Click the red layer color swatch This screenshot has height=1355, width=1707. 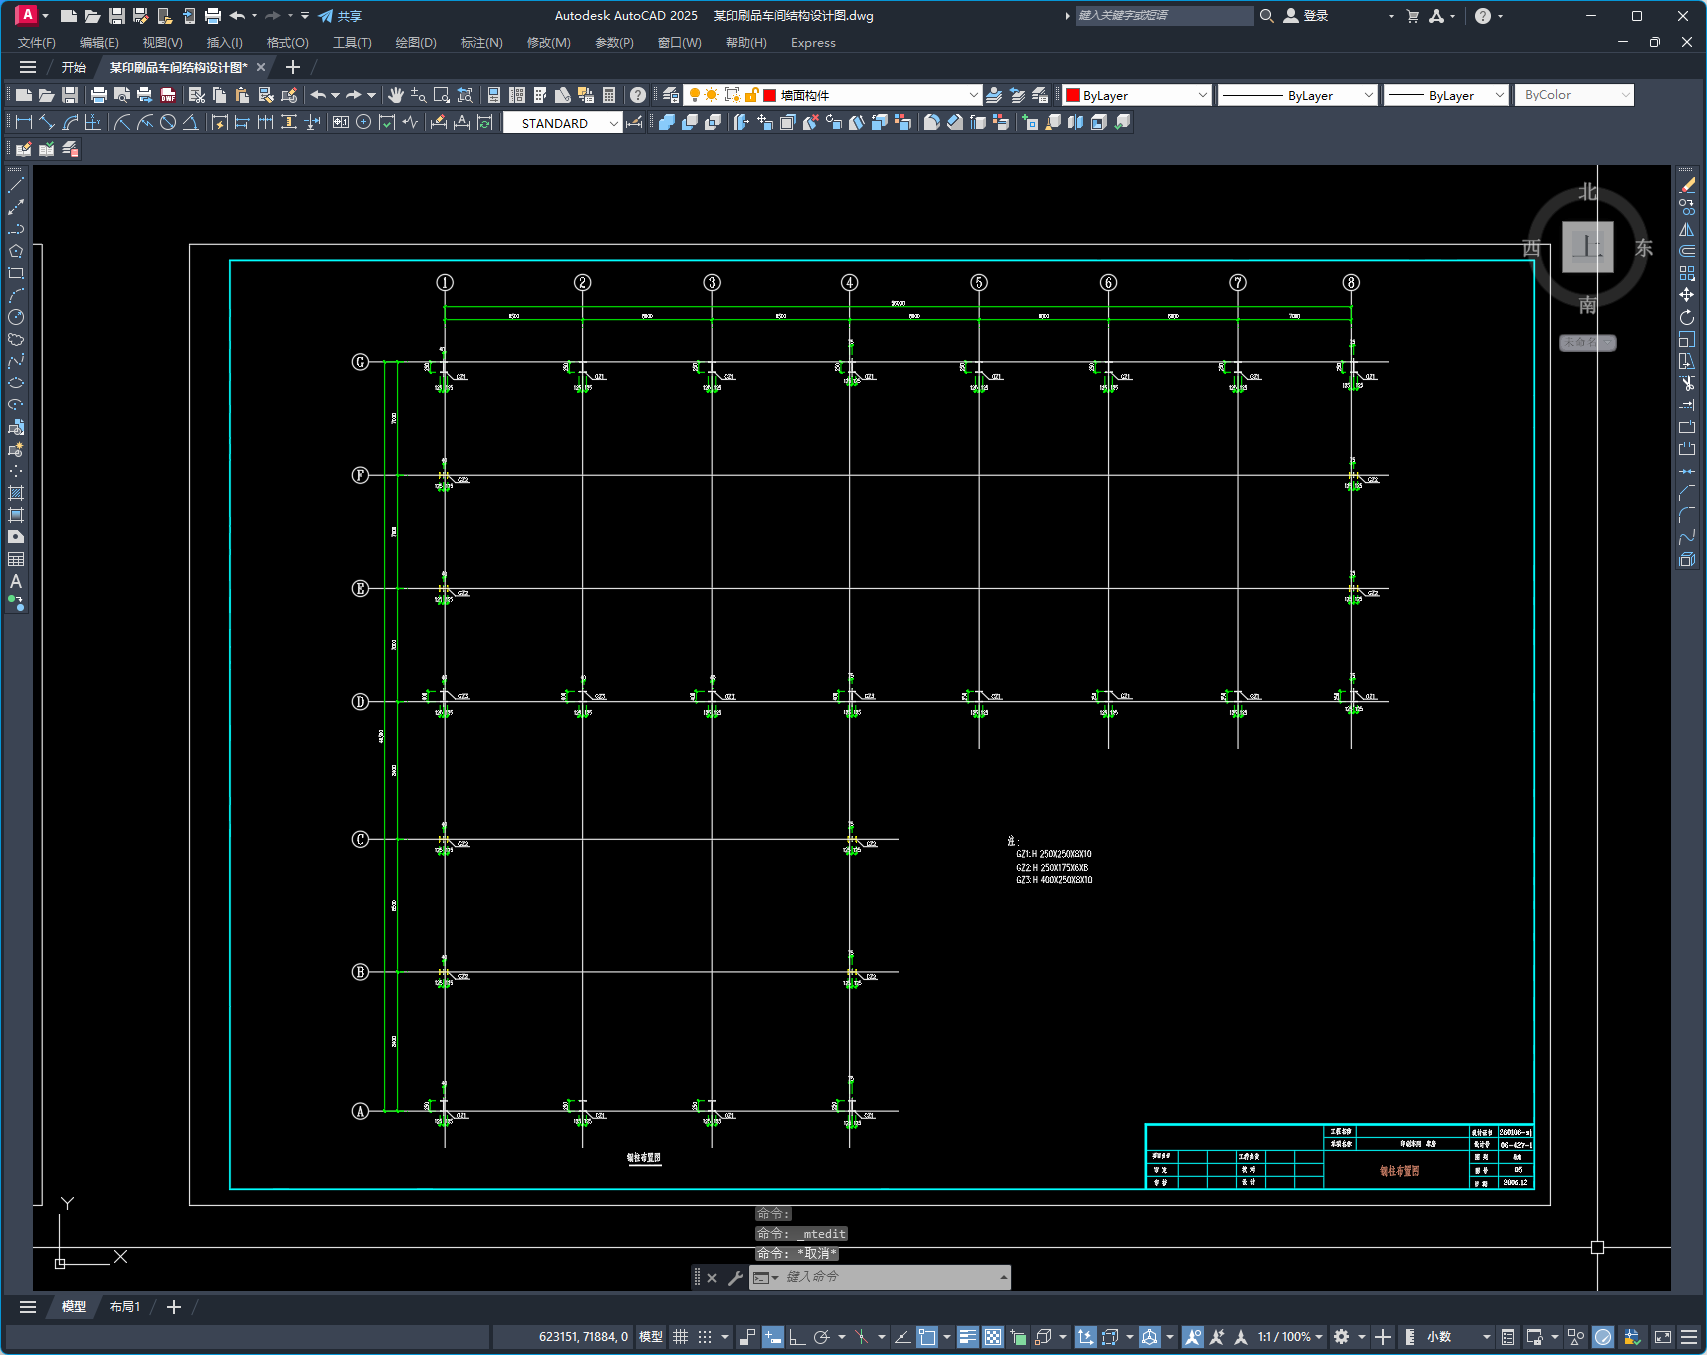[x=770, y=95]
